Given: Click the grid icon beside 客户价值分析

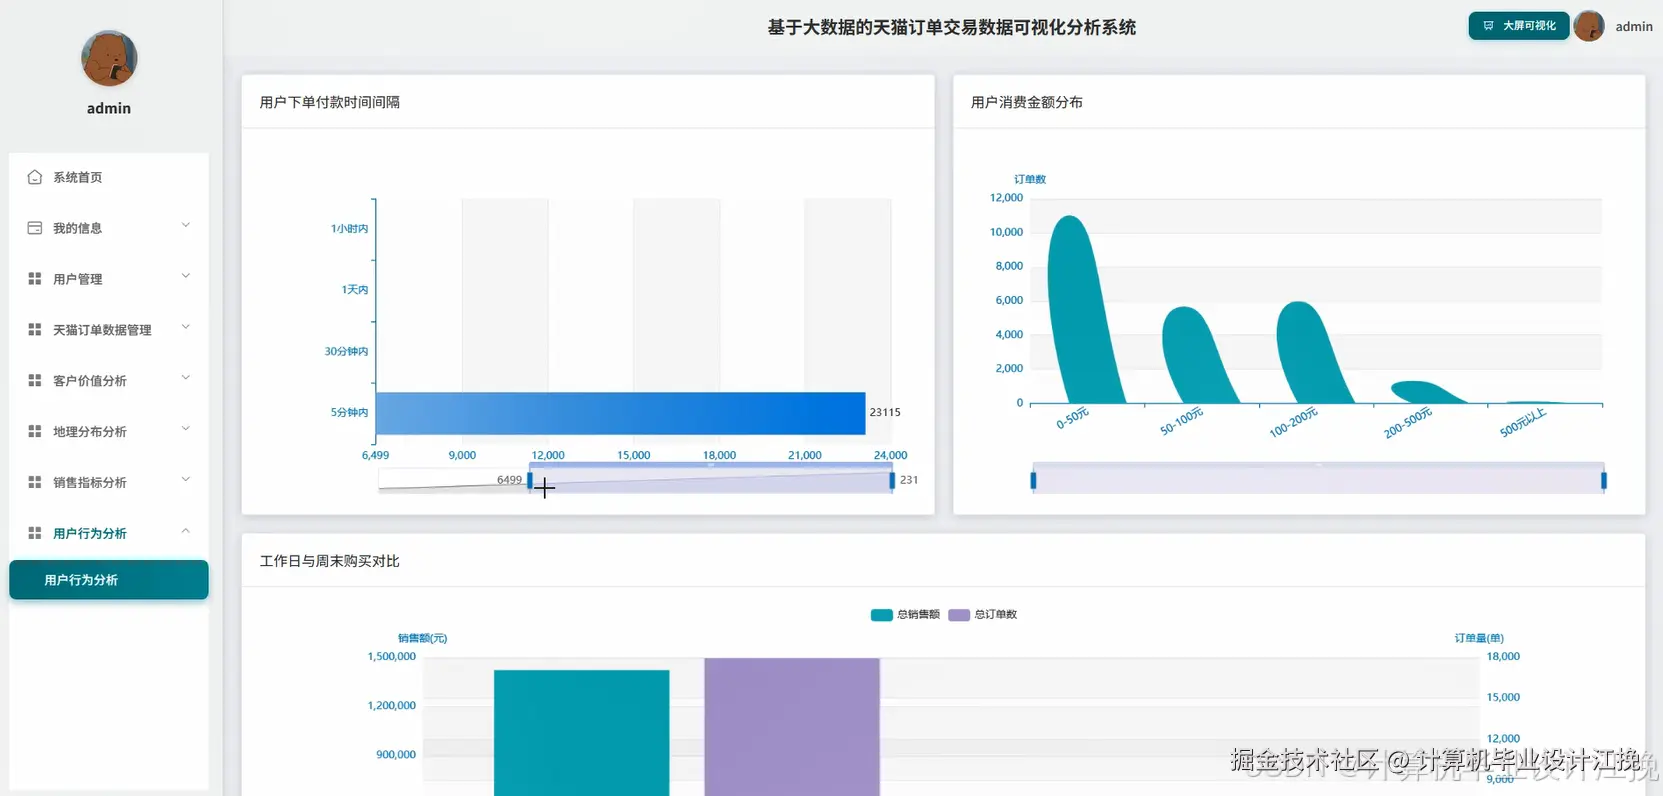Looking at the screenshot, I should [35, 381].
